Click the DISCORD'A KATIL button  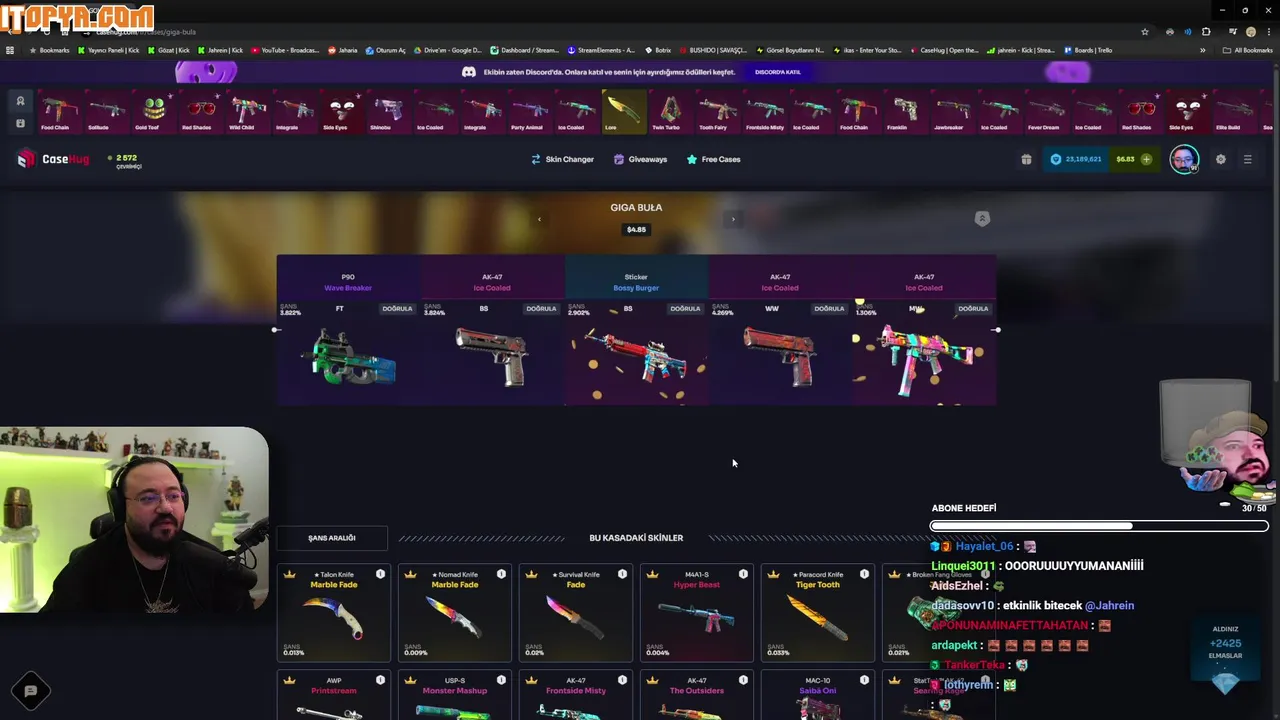click(x=778, y=72)
